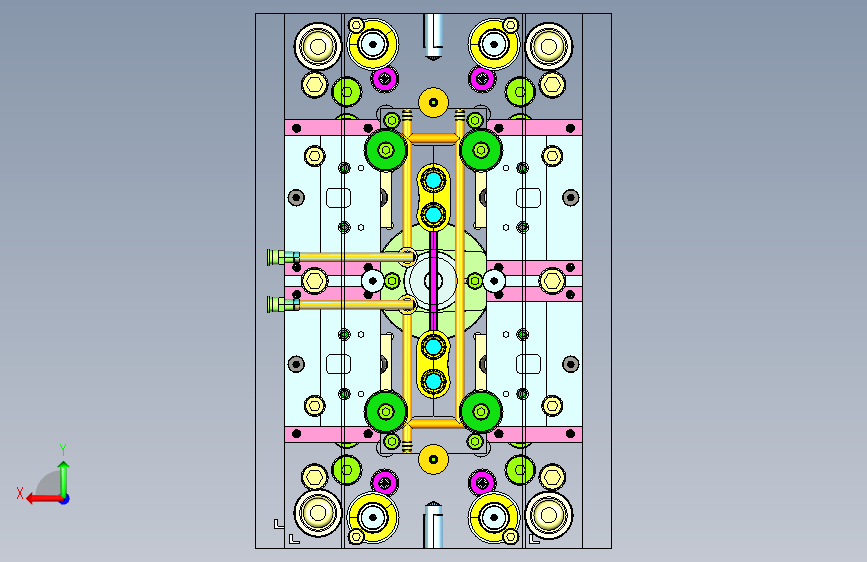
Task: Select the bottommost cyan cavity insert circle
Action: pyautogui.click(x=434, y=381)
